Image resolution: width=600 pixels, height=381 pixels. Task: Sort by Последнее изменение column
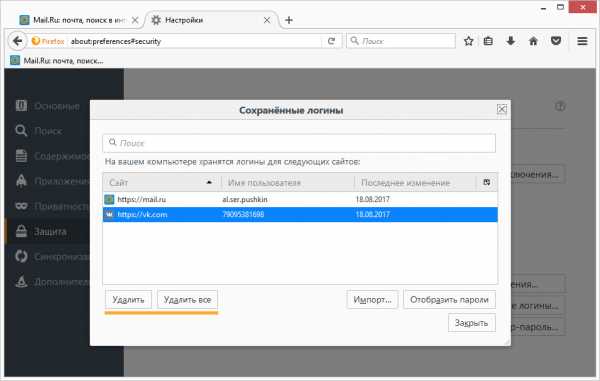tap(415, 182)
